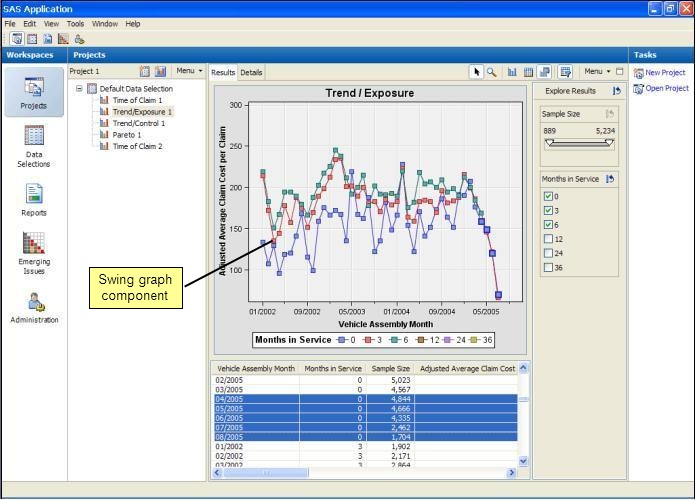Select the magnifier zoom tool
The width and height of the screenshot is (695, 500).
click(492, 72)
